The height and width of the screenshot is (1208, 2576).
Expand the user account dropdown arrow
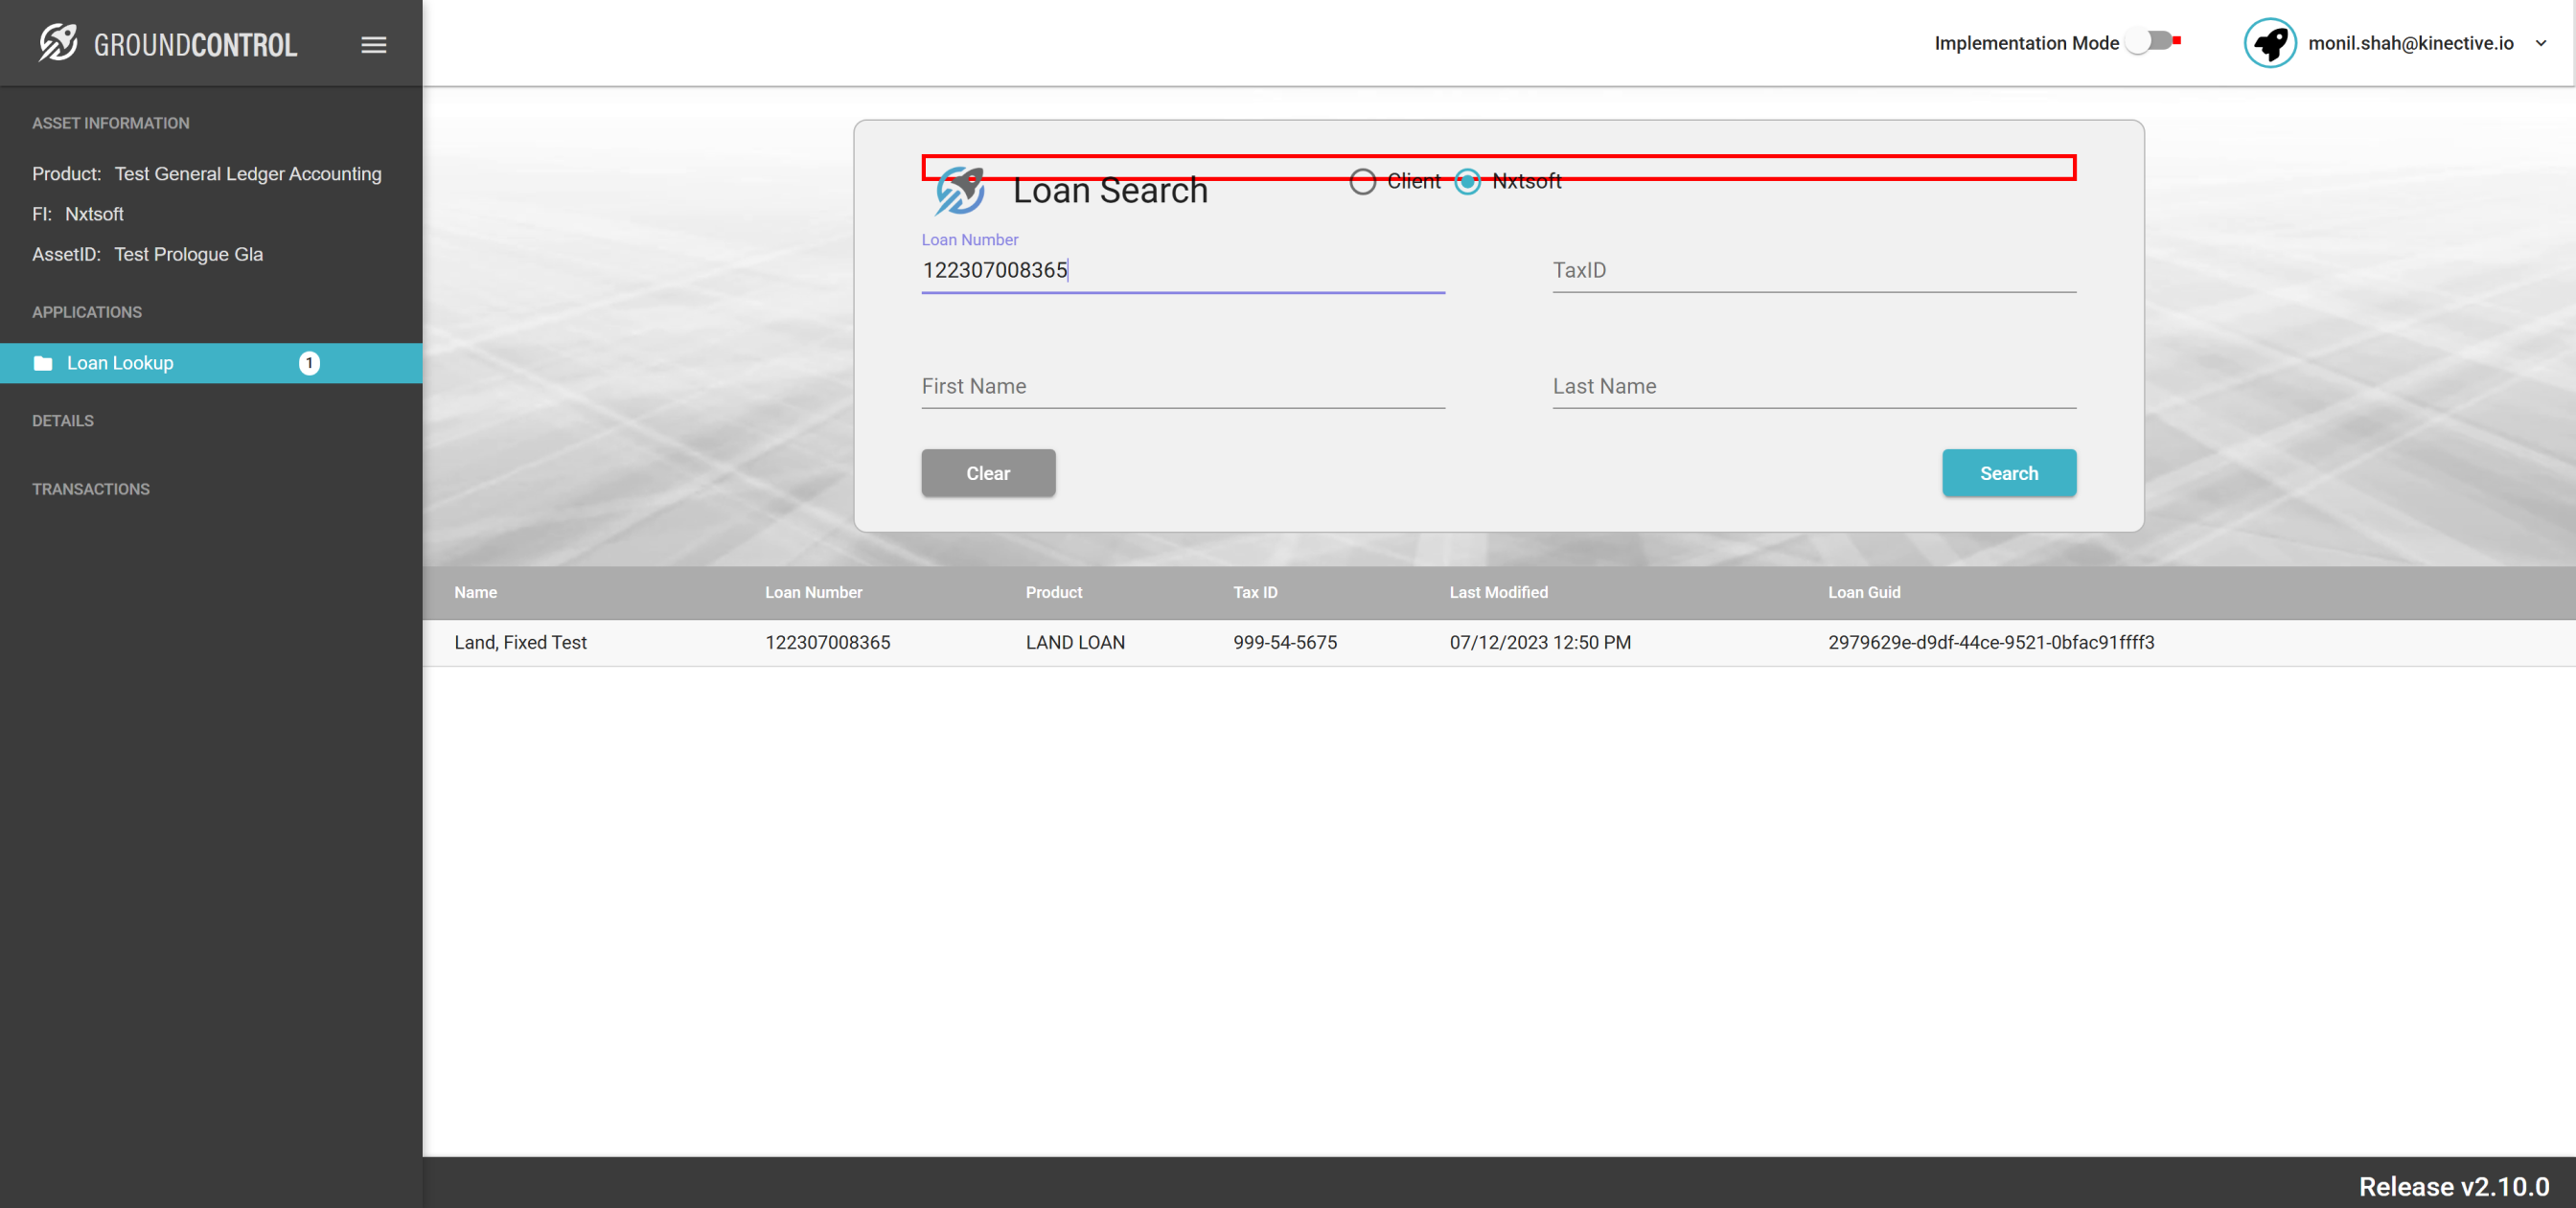pyautogui.click(x=2541, y=43)
